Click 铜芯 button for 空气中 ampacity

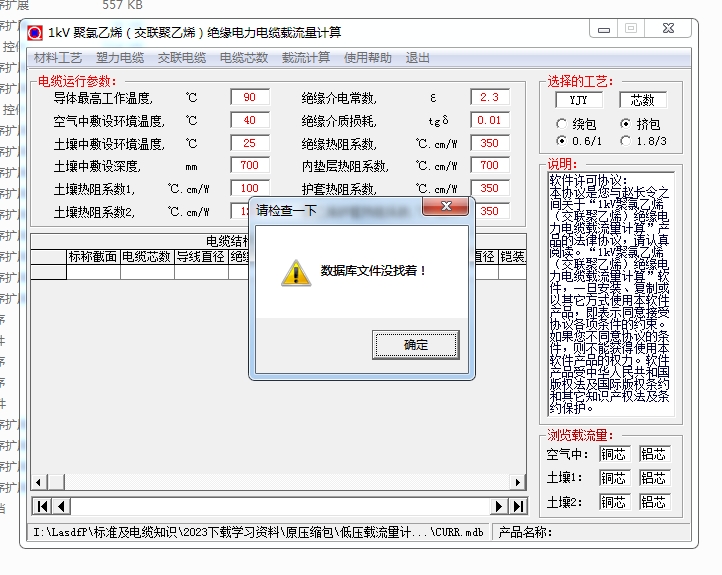[x=614, y=454]
